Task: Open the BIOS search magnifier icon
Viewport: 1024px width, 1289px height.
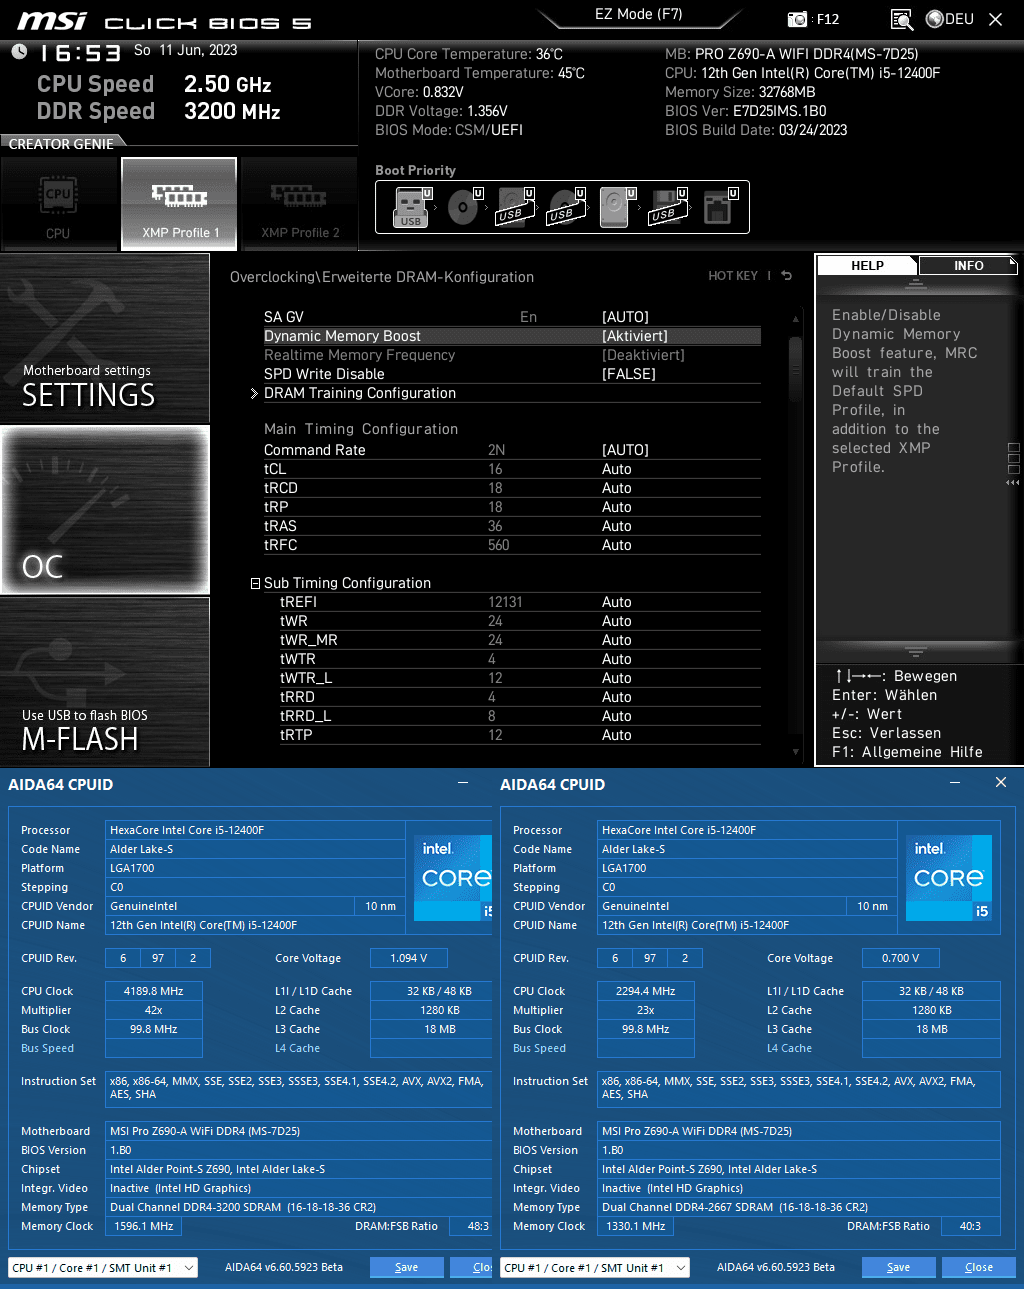Action: (x=901, y=19)
